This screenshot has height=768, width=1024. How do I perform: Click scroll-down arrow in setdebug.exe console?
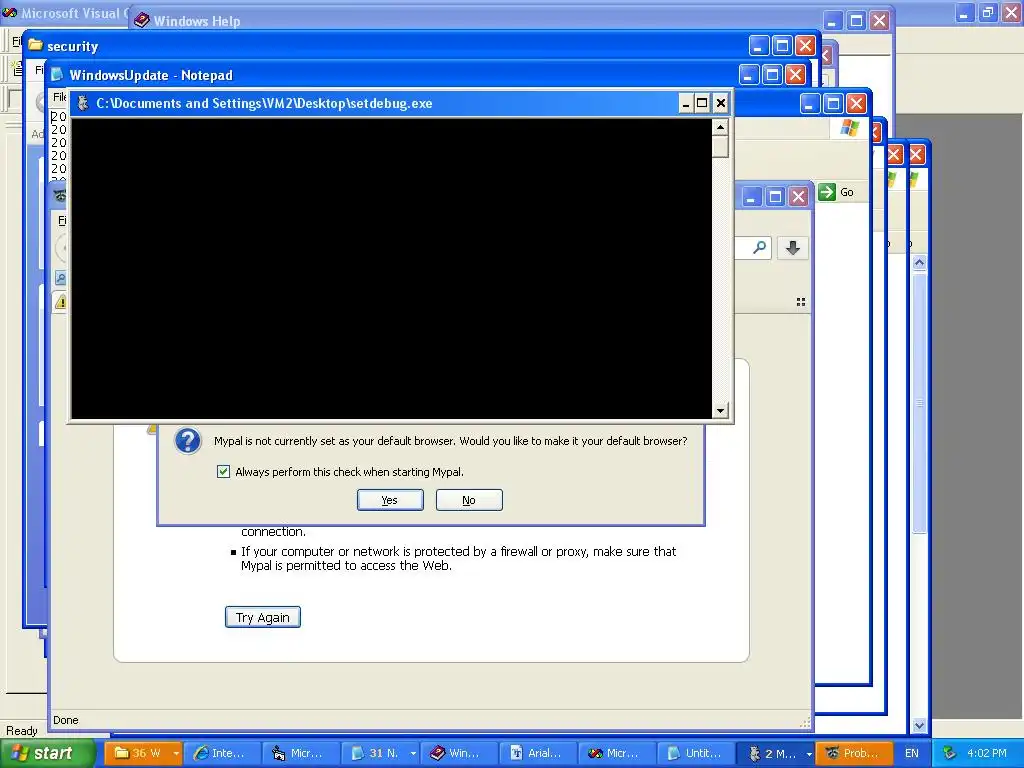(720, 411)
